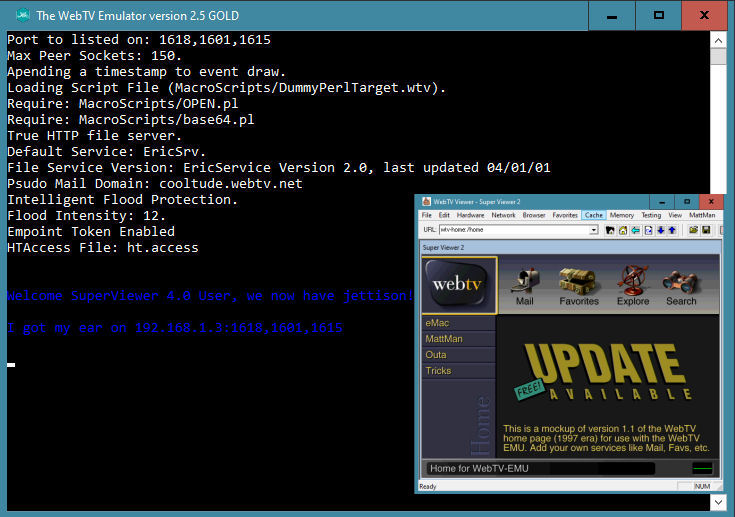Viewport: 735px width, 517px height.
Task: Open the Testing menu
Action: (651, 215)
